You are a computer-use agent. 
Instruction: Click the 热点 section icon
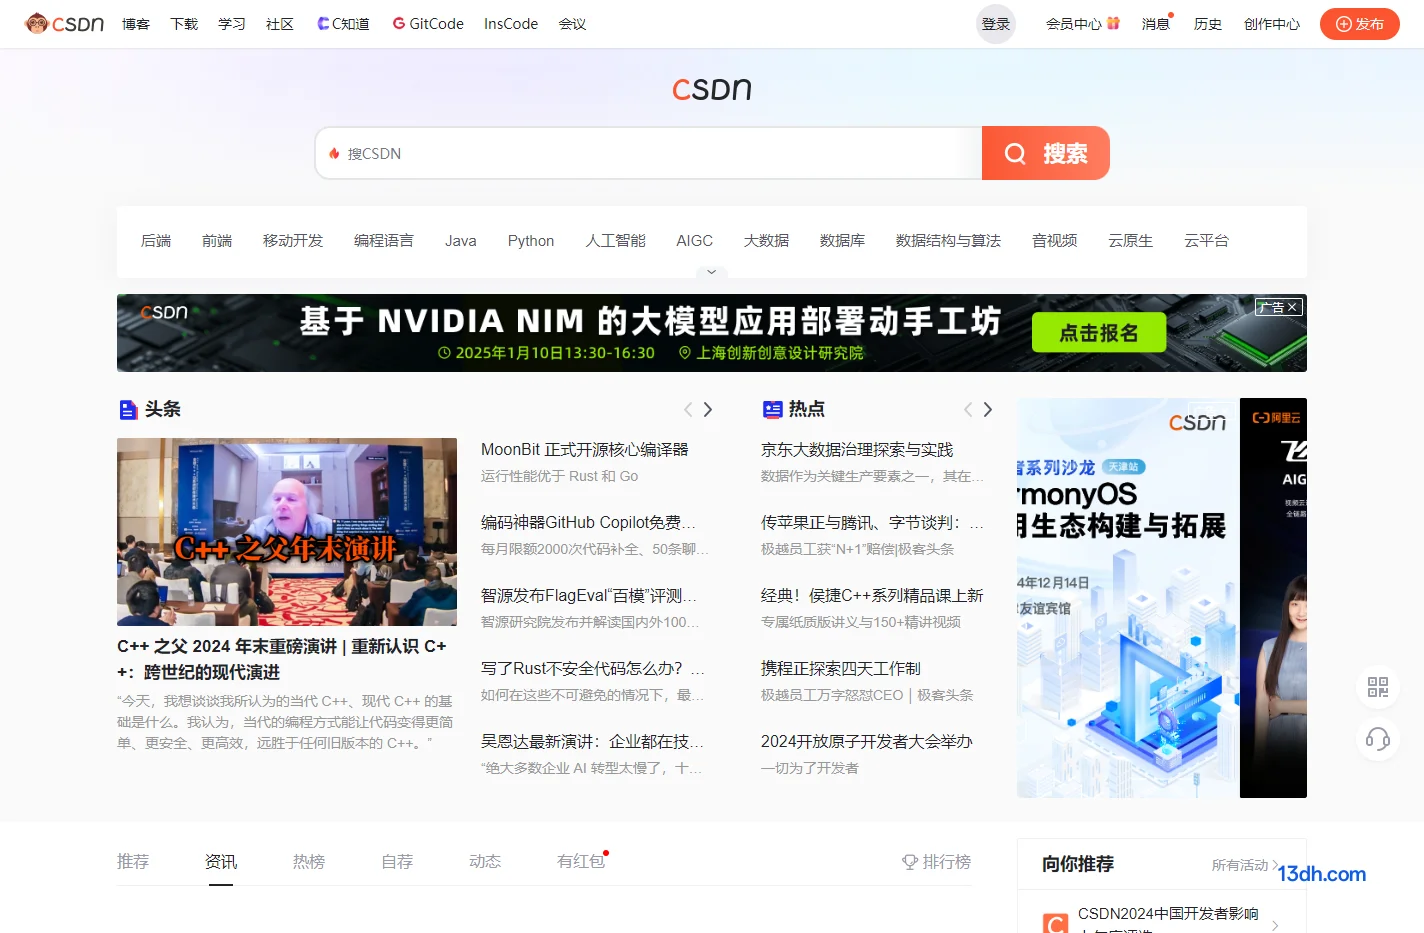[x=772, y=409]
